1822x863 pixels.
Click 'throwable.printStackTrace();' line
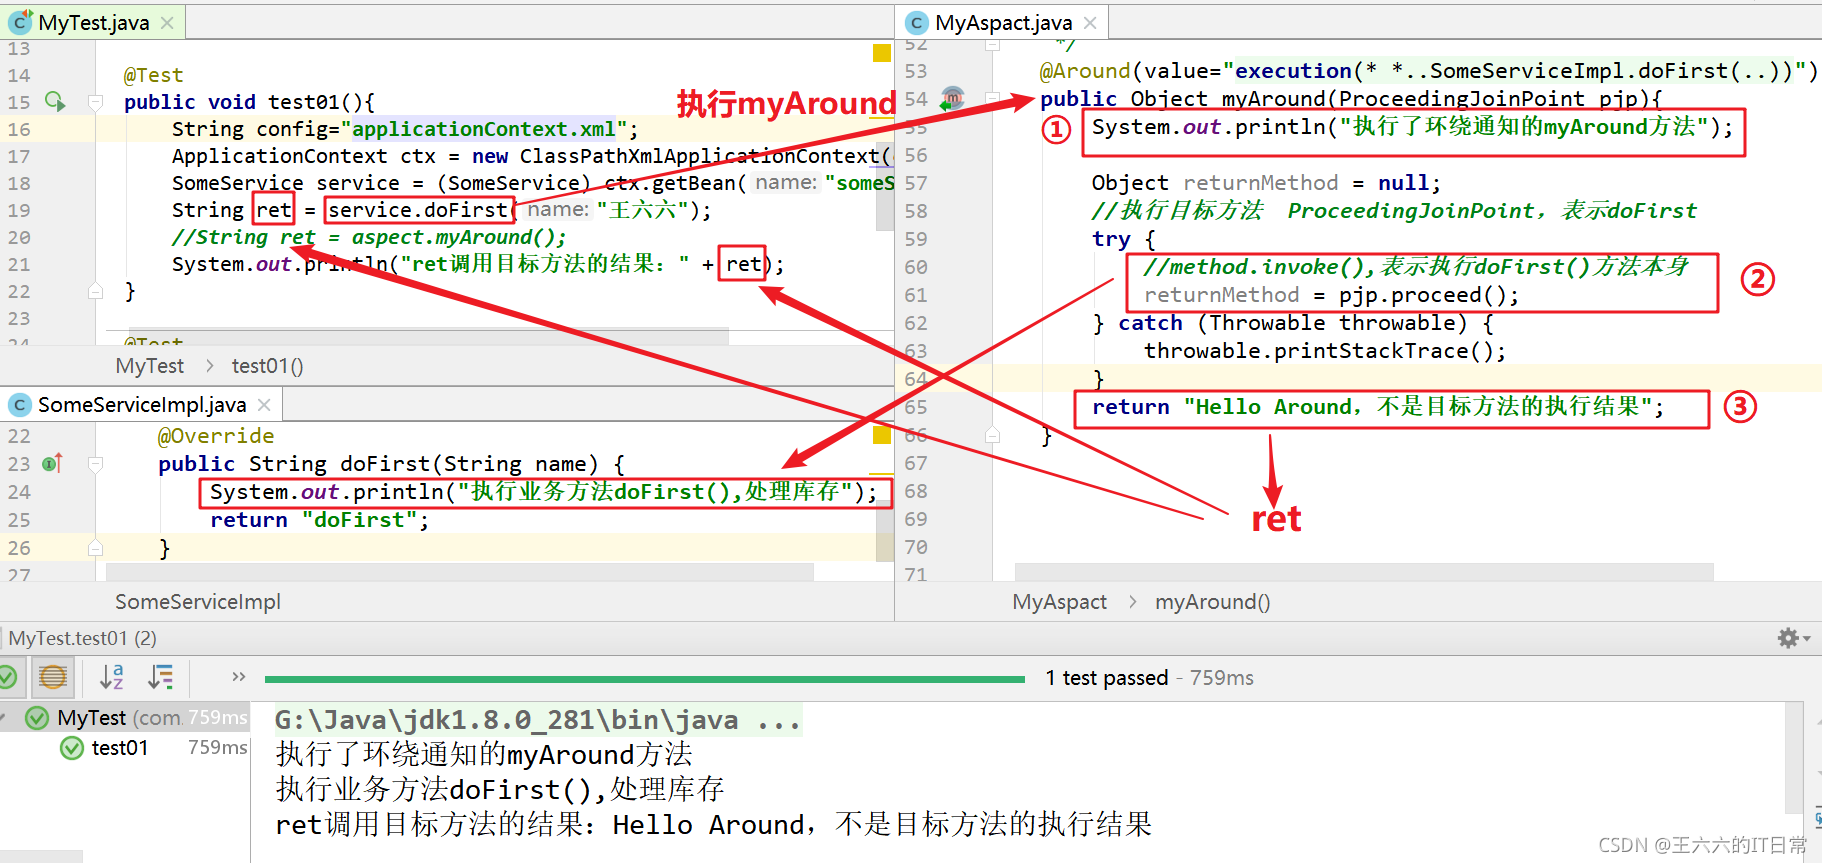1325,351
